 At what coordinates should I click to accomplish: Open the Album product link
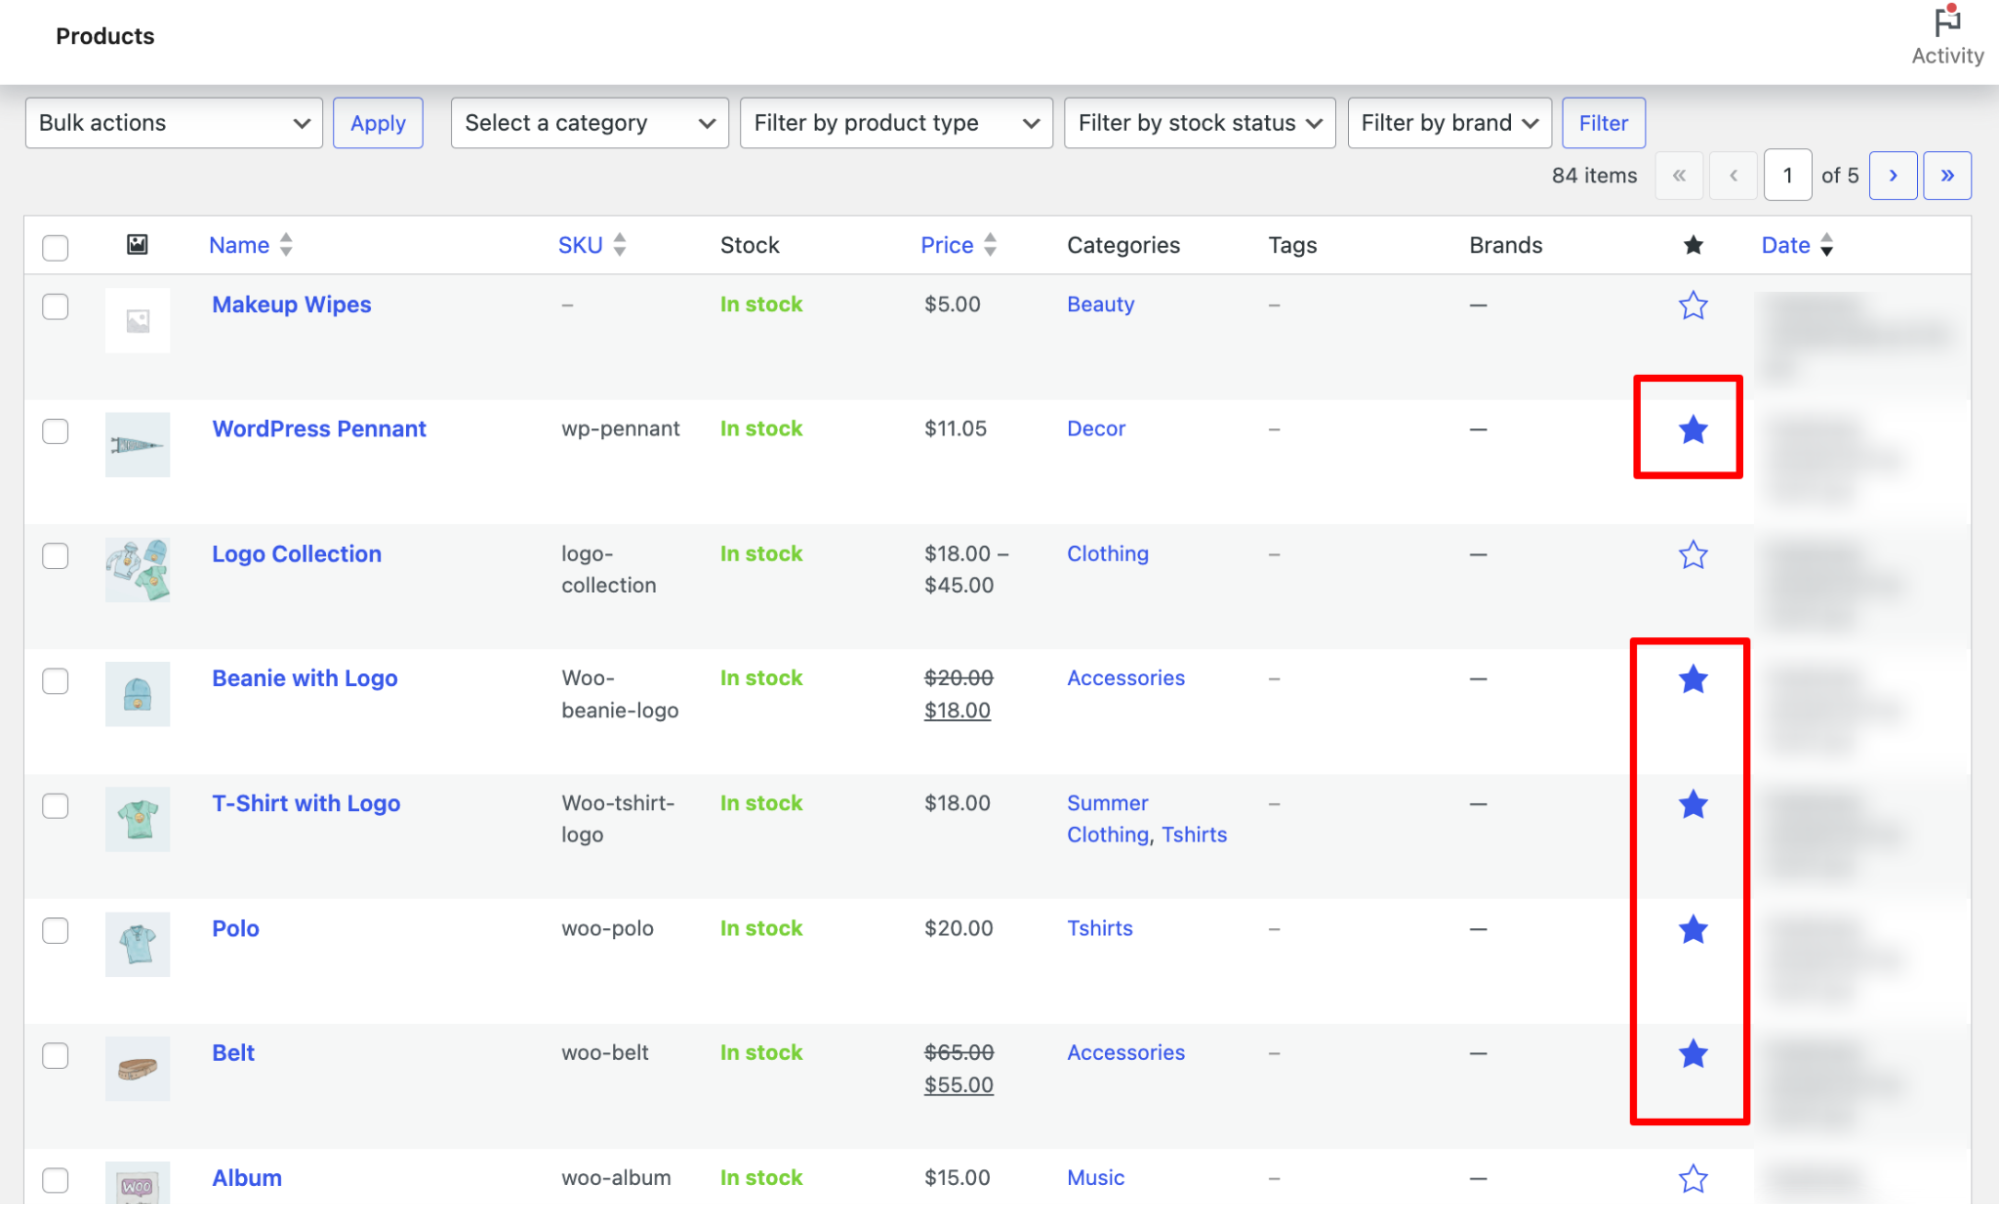pos(246,1178)
